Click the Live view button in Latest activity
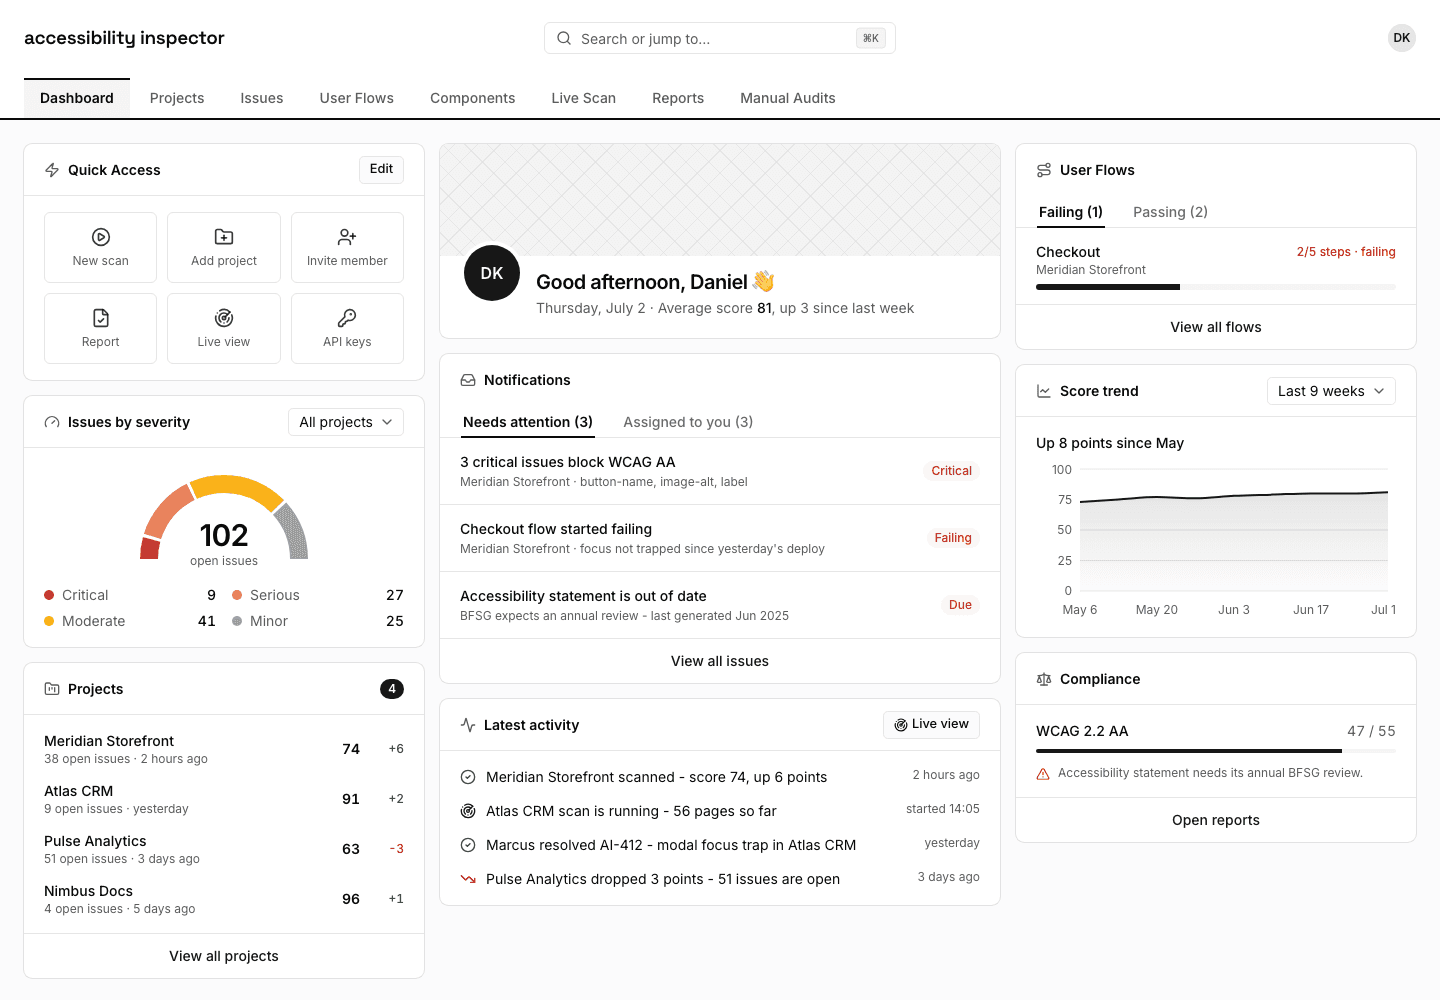Image resolution: width=1440 pixels, height=1000 pixels. (x=931, y=724)
